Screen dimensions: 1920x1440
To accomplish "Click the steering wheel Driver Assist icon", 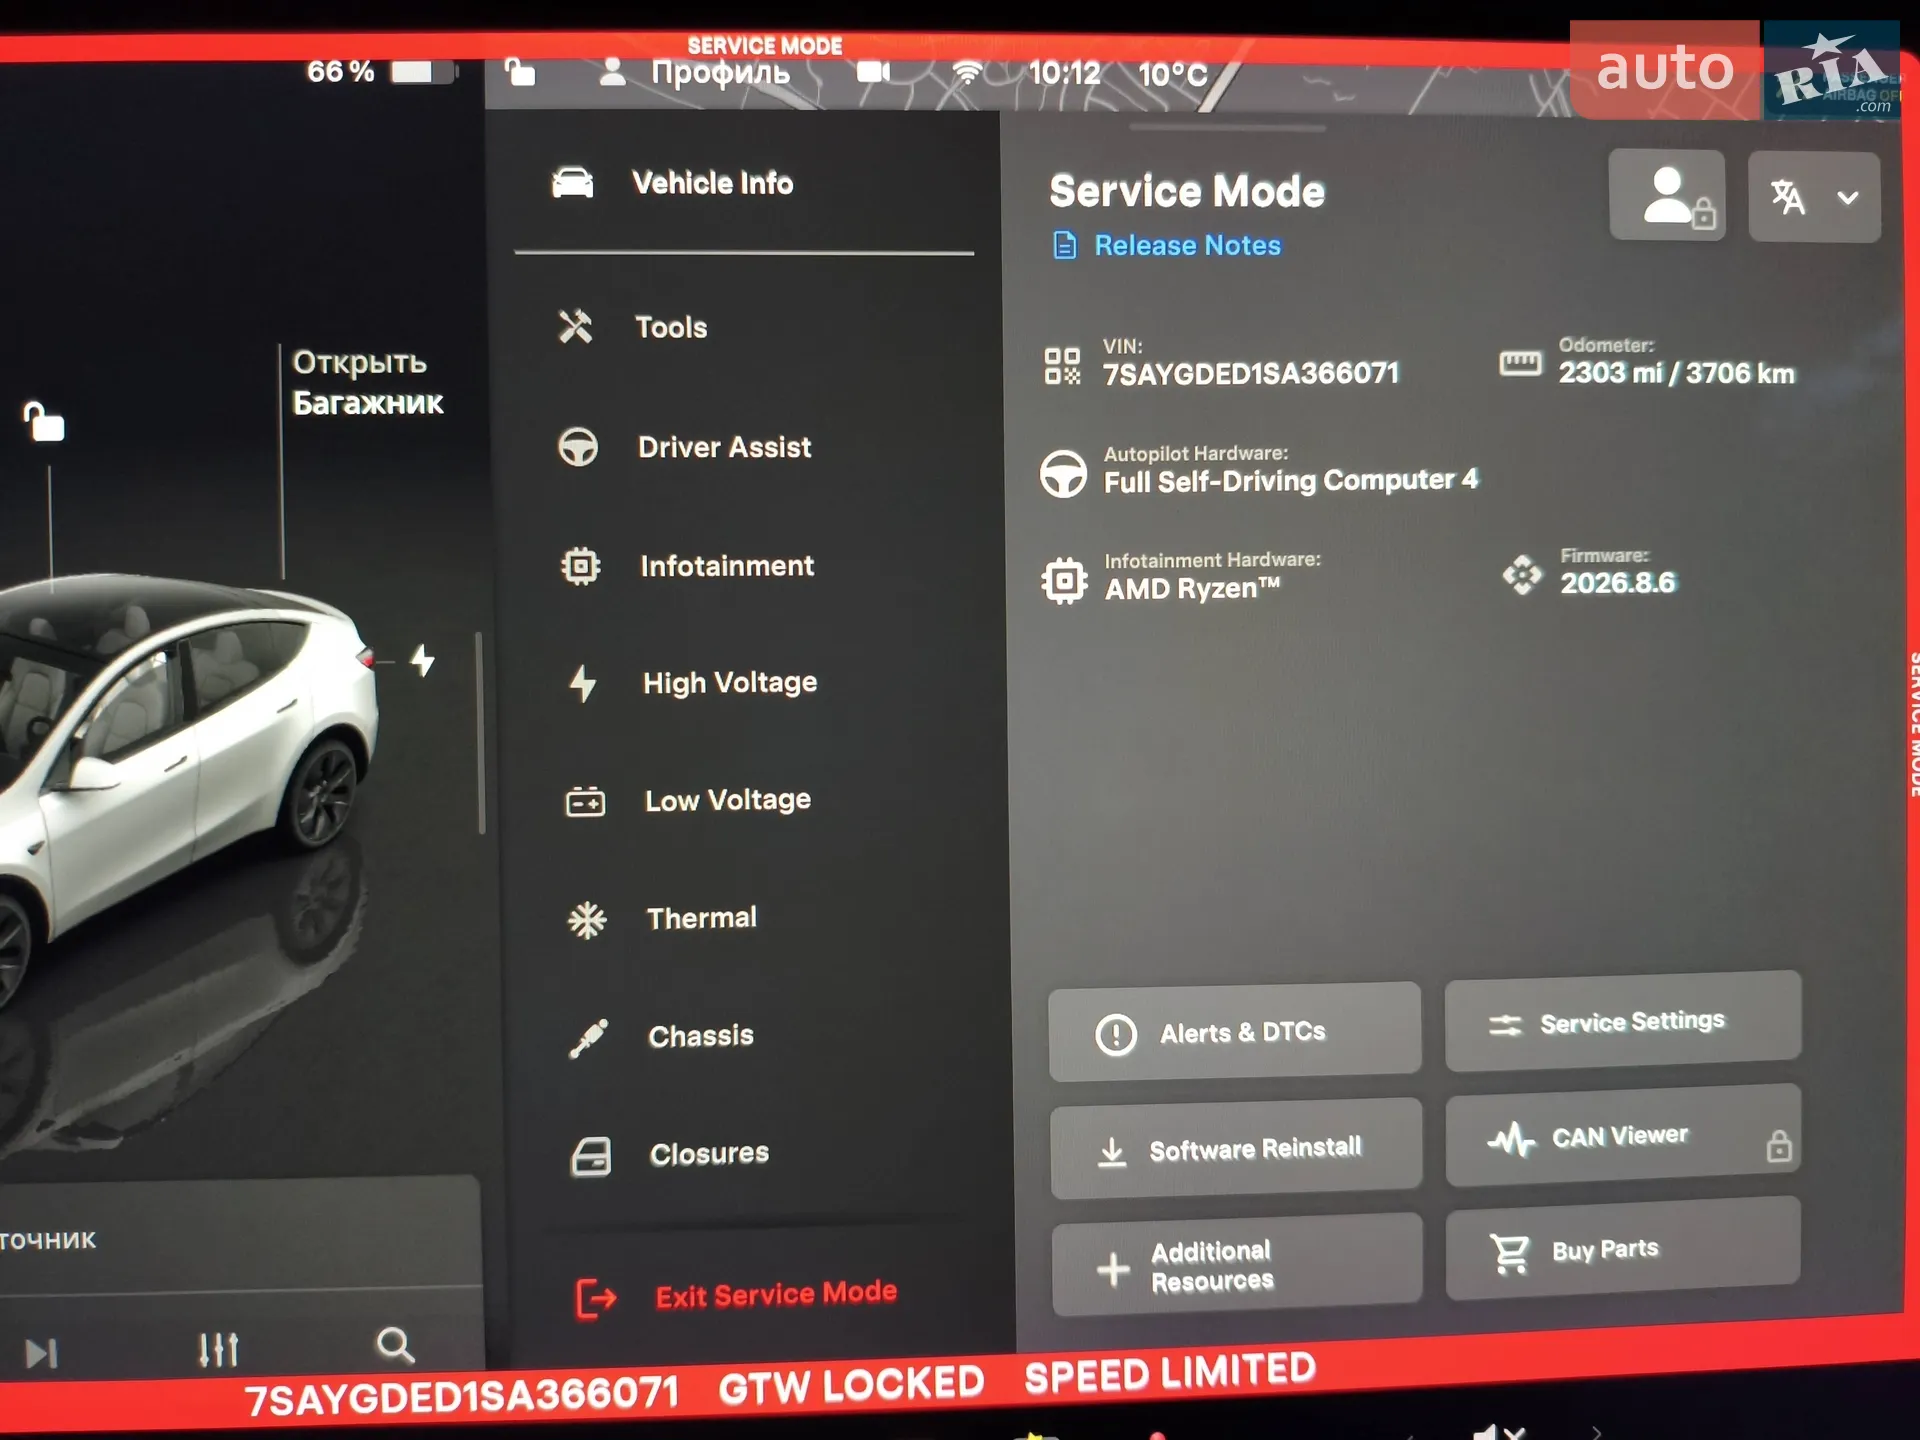I will point(578,447).
